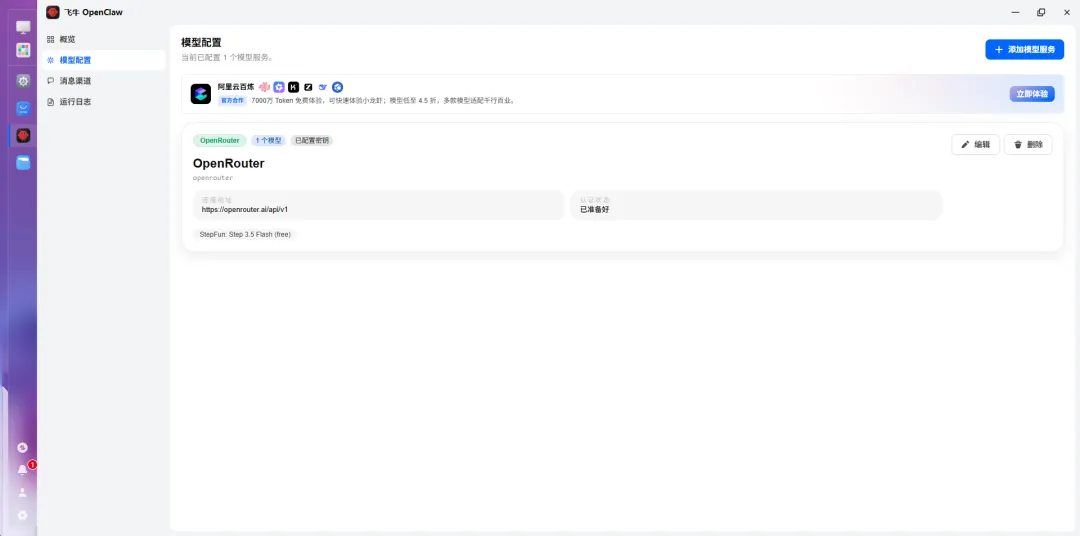
Task: Click the blue circular model icon in the banner
Action: (x=338, y=87)
